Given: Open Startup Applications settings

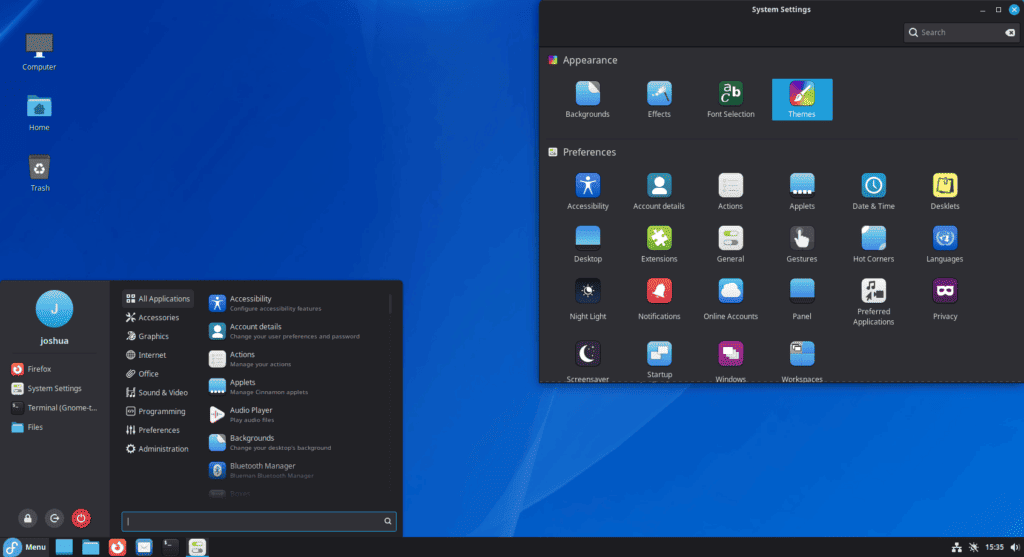Looking at the screenshot, I should [659, 360].
